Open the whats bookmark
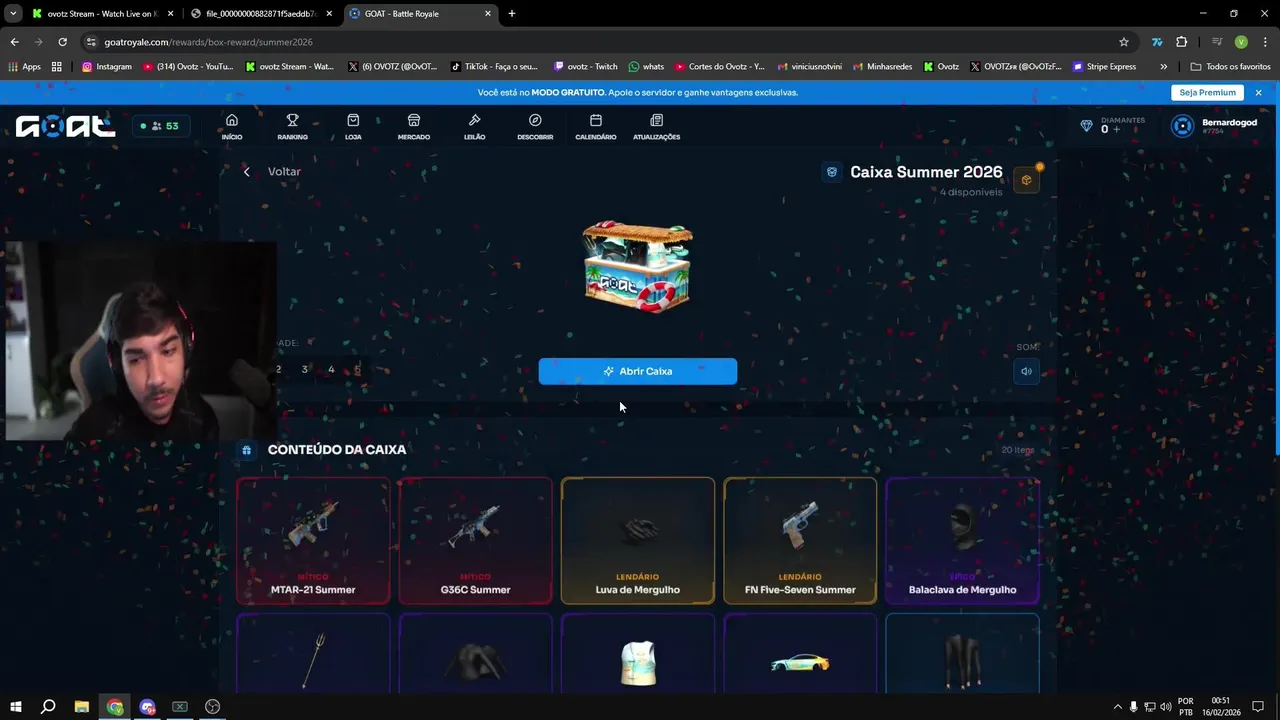This screenshot has width=1280, height=720. pyautogui.click(x=646, y=67)
